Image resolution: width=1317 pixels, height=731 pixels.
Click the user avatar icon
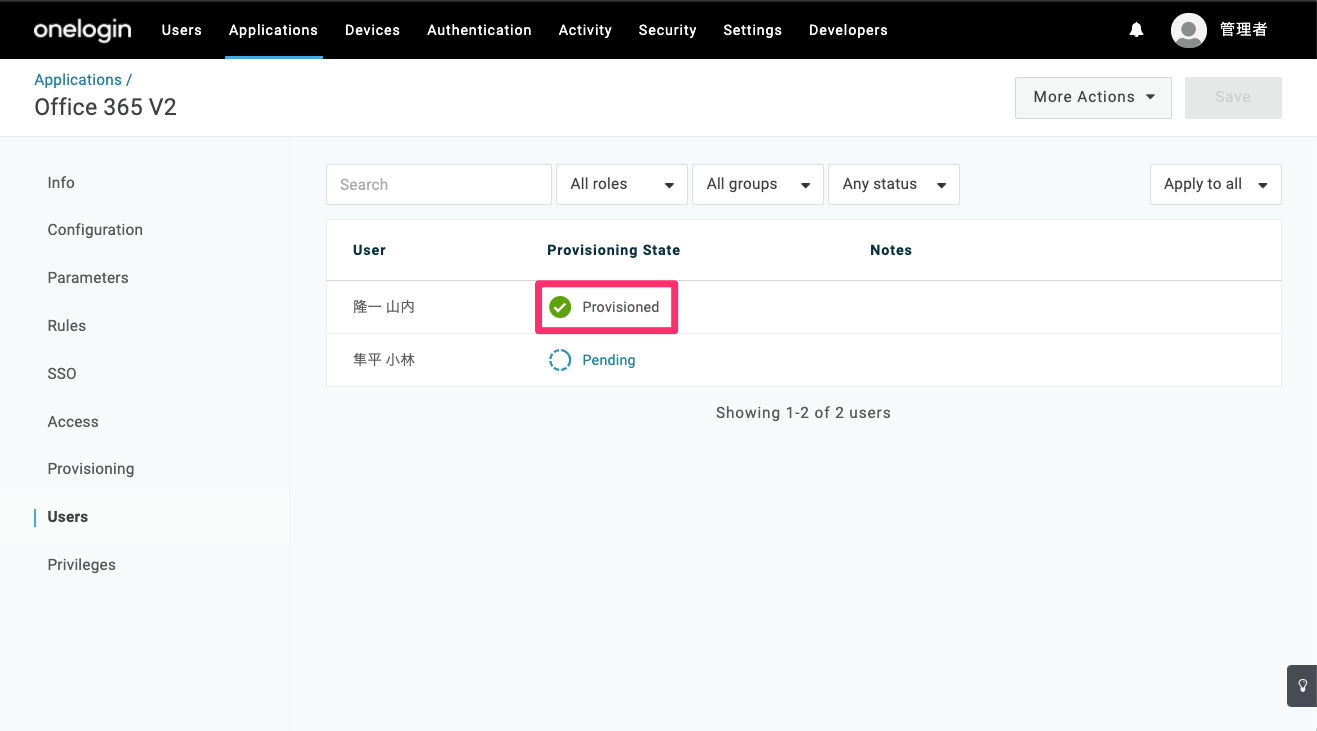coord(1189,30)
